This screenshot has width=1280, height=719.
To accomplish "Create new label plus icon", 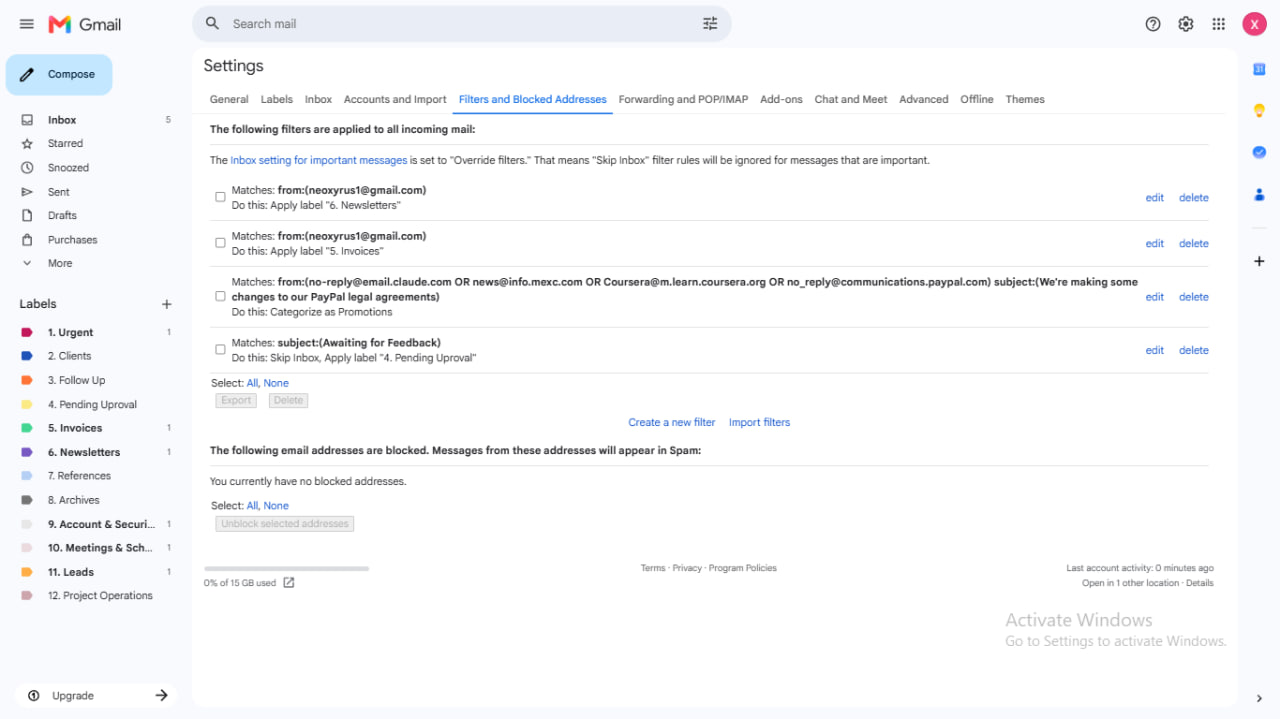I will click(x=167, y=304).
